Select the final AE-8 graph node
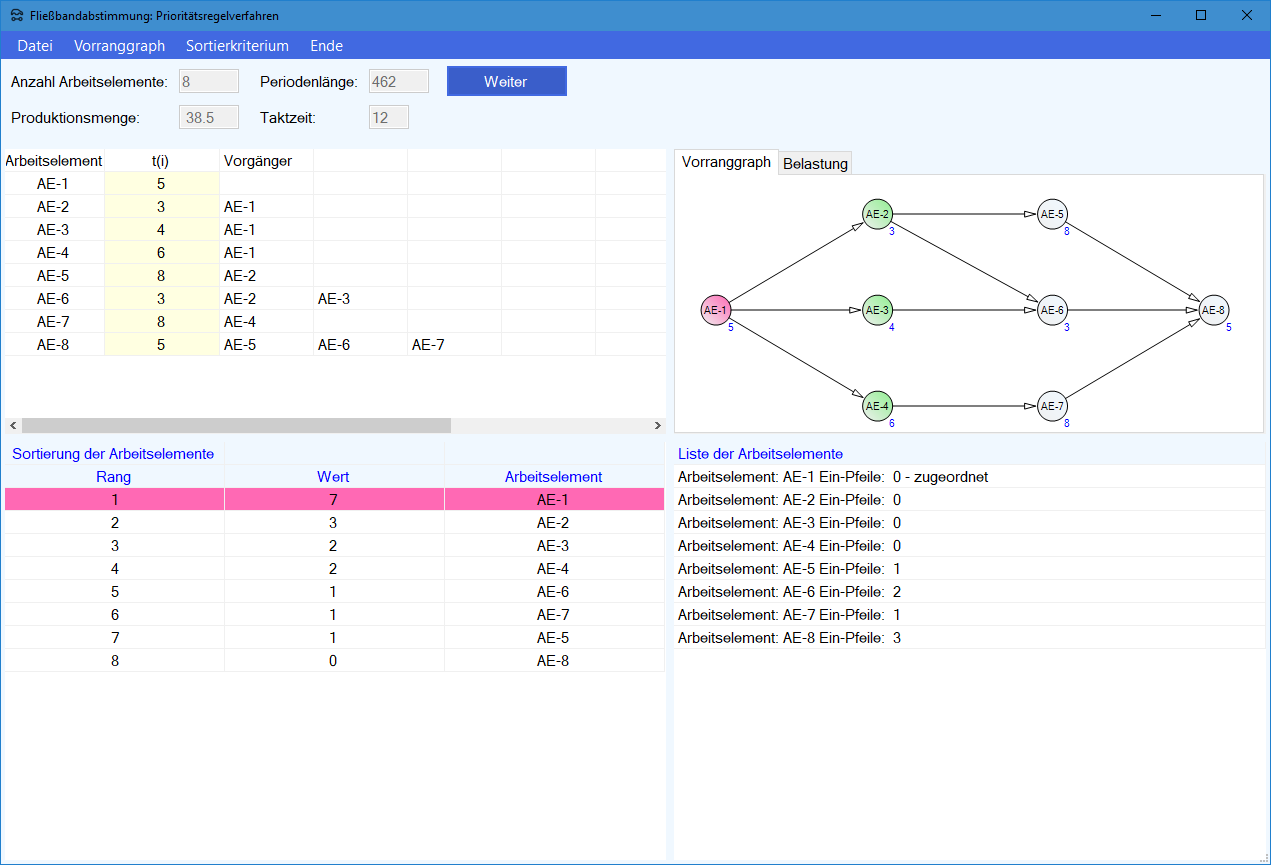The height and width of the screenshot is (865, 1271). tap(1213, 311)
